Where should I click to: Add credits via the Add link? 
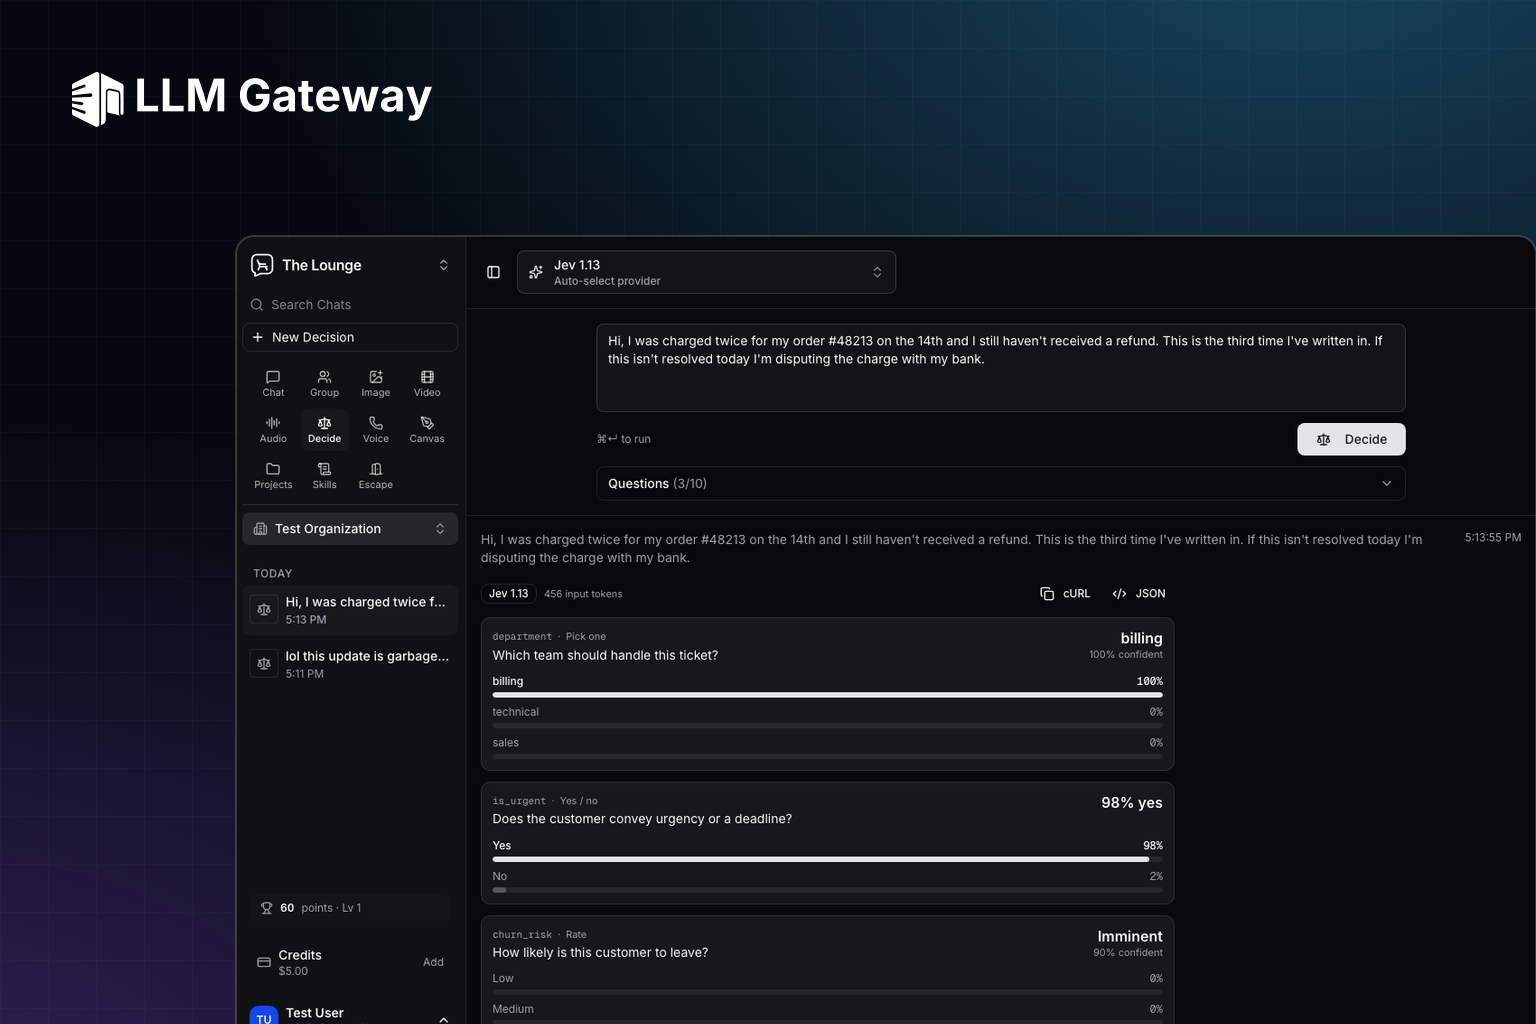pyautogui.click(x=433, y=962)
